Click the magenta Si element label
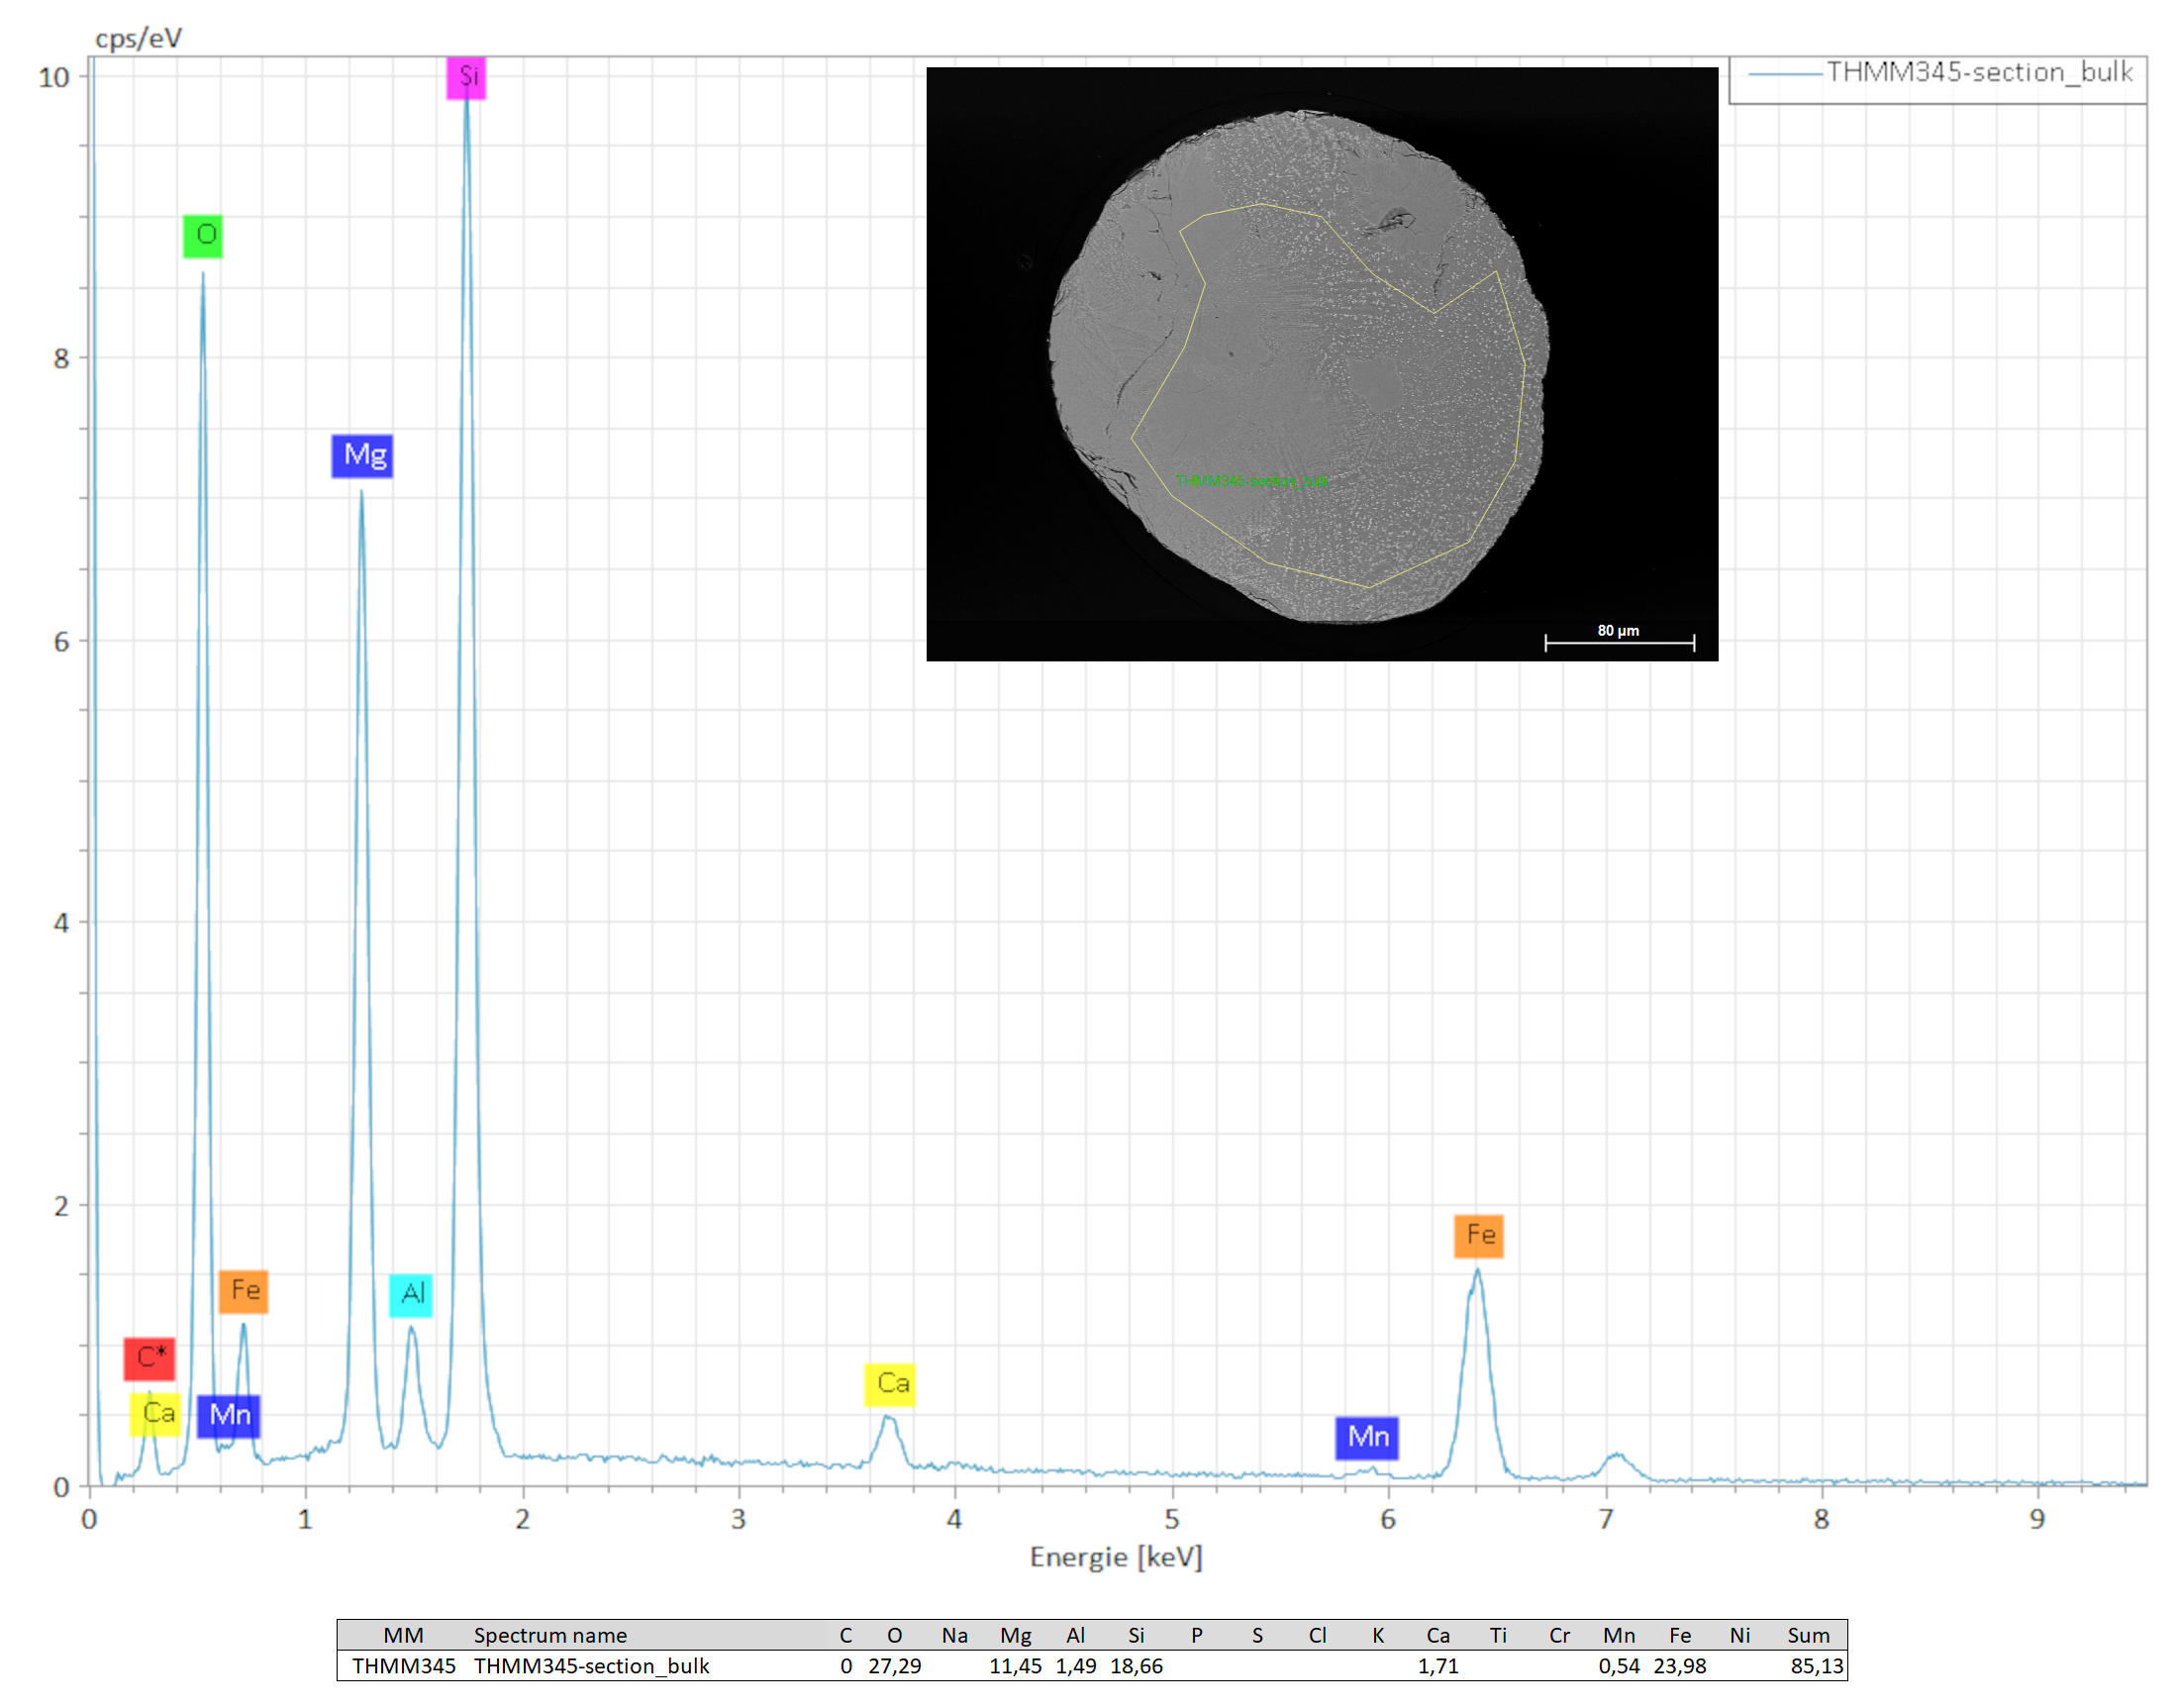The width and height of the screenshot is (2178, 1708). click(x=466, y=77)
